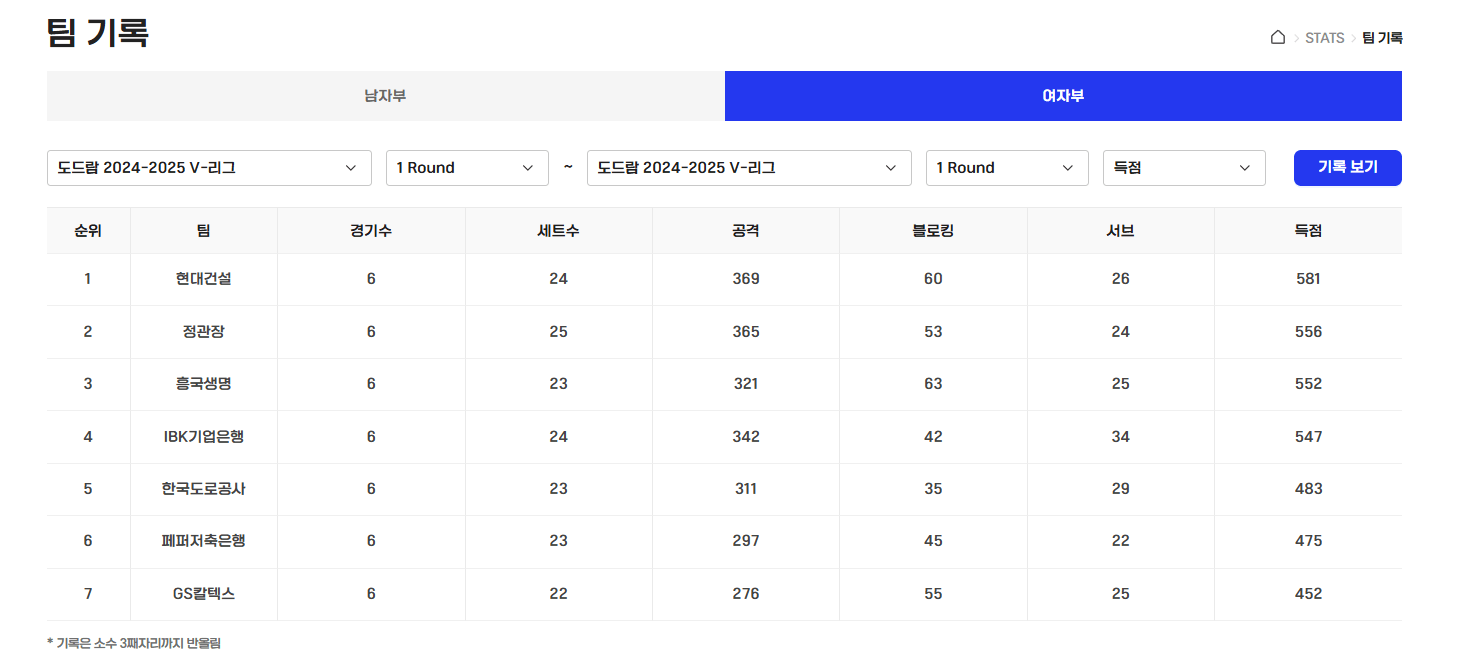Click GS칼텍스's 세트수 value 22
This screenshot has height=659, width=1463.
[558, 594]
